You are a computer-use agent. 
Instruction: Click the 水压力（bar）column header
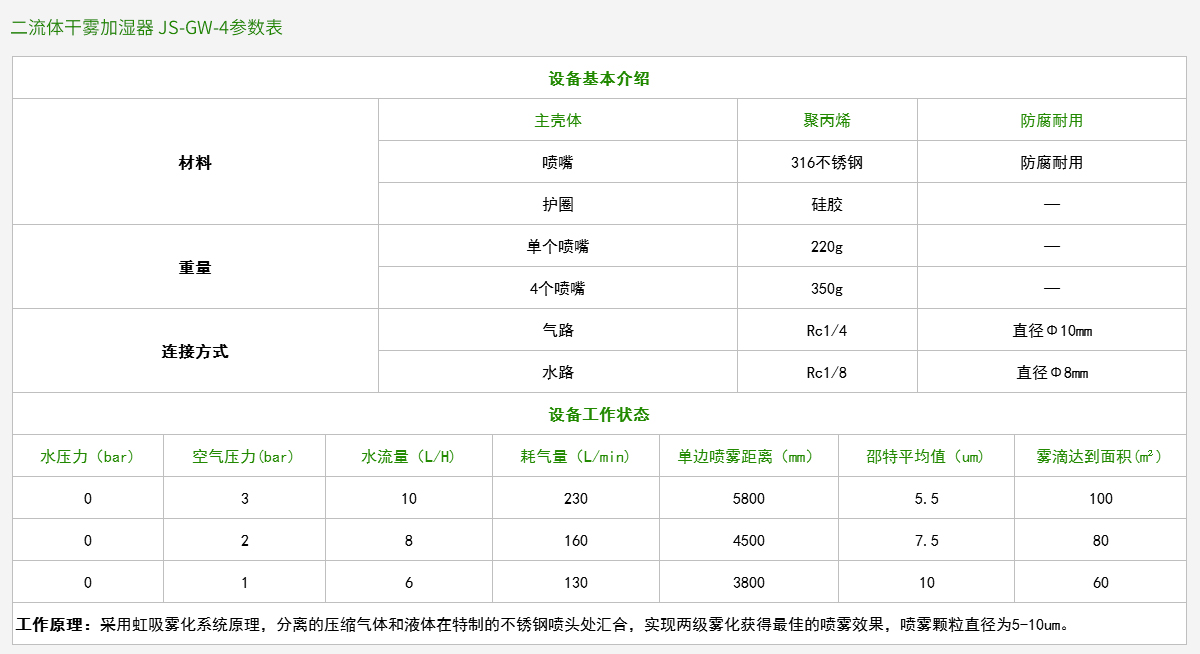click(x=88, y=456)
